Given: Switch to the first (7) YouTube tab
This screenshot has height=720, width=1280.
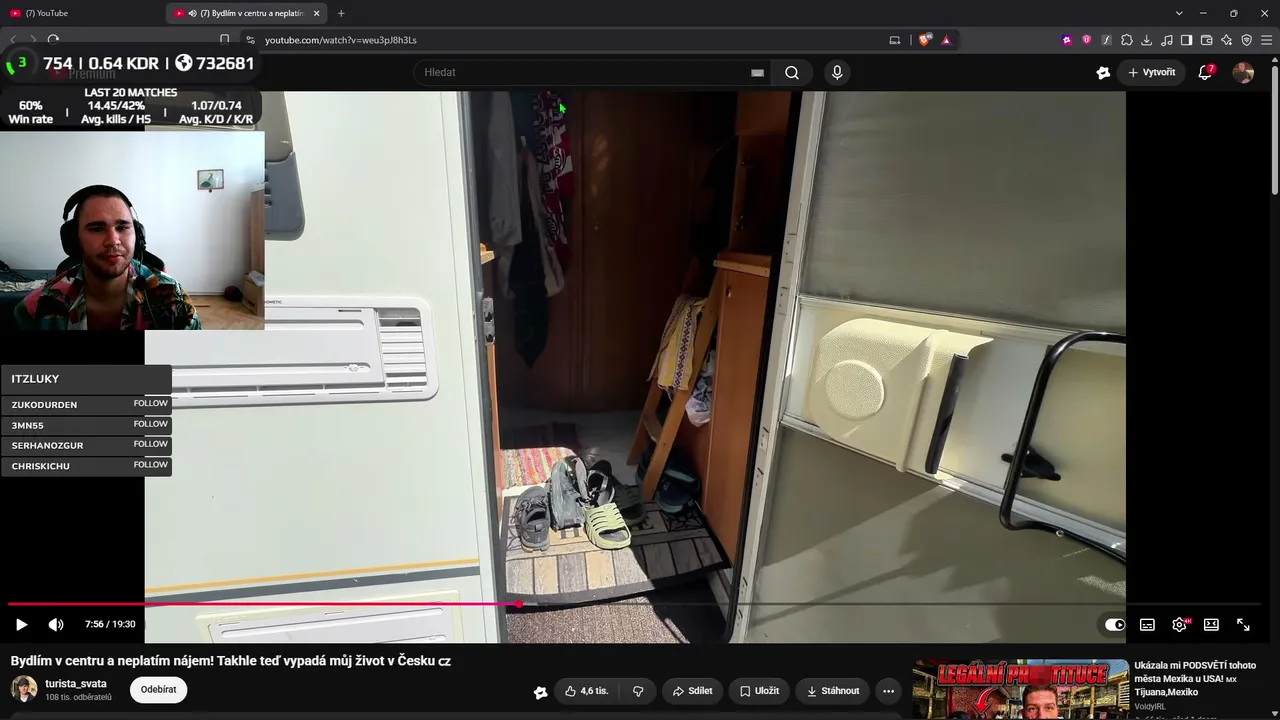Looking at the screenshot, I should pos(83,13).
